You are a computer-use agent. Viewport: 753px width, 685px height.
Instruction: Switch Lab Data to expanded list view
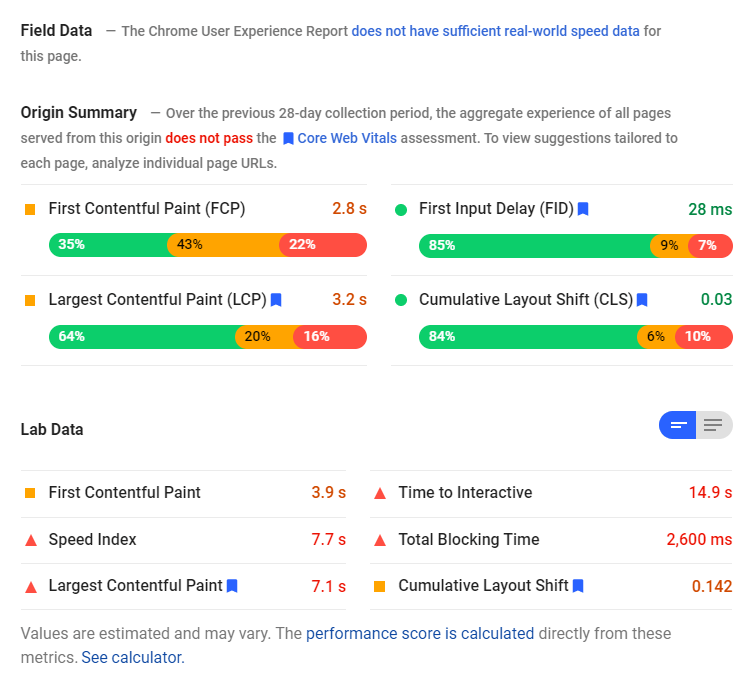pyautogui.click(x=713, y=425)
